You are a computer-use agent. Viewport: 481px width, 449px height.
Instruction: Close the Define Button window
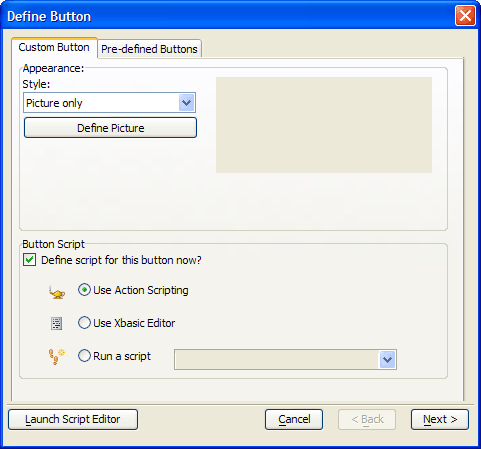[x=465, y=16]
